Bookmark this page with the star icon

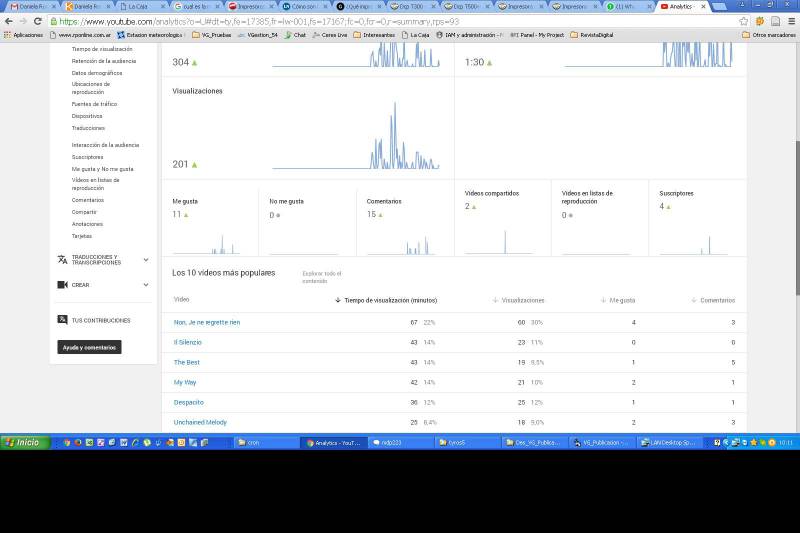tap(743, 21)
